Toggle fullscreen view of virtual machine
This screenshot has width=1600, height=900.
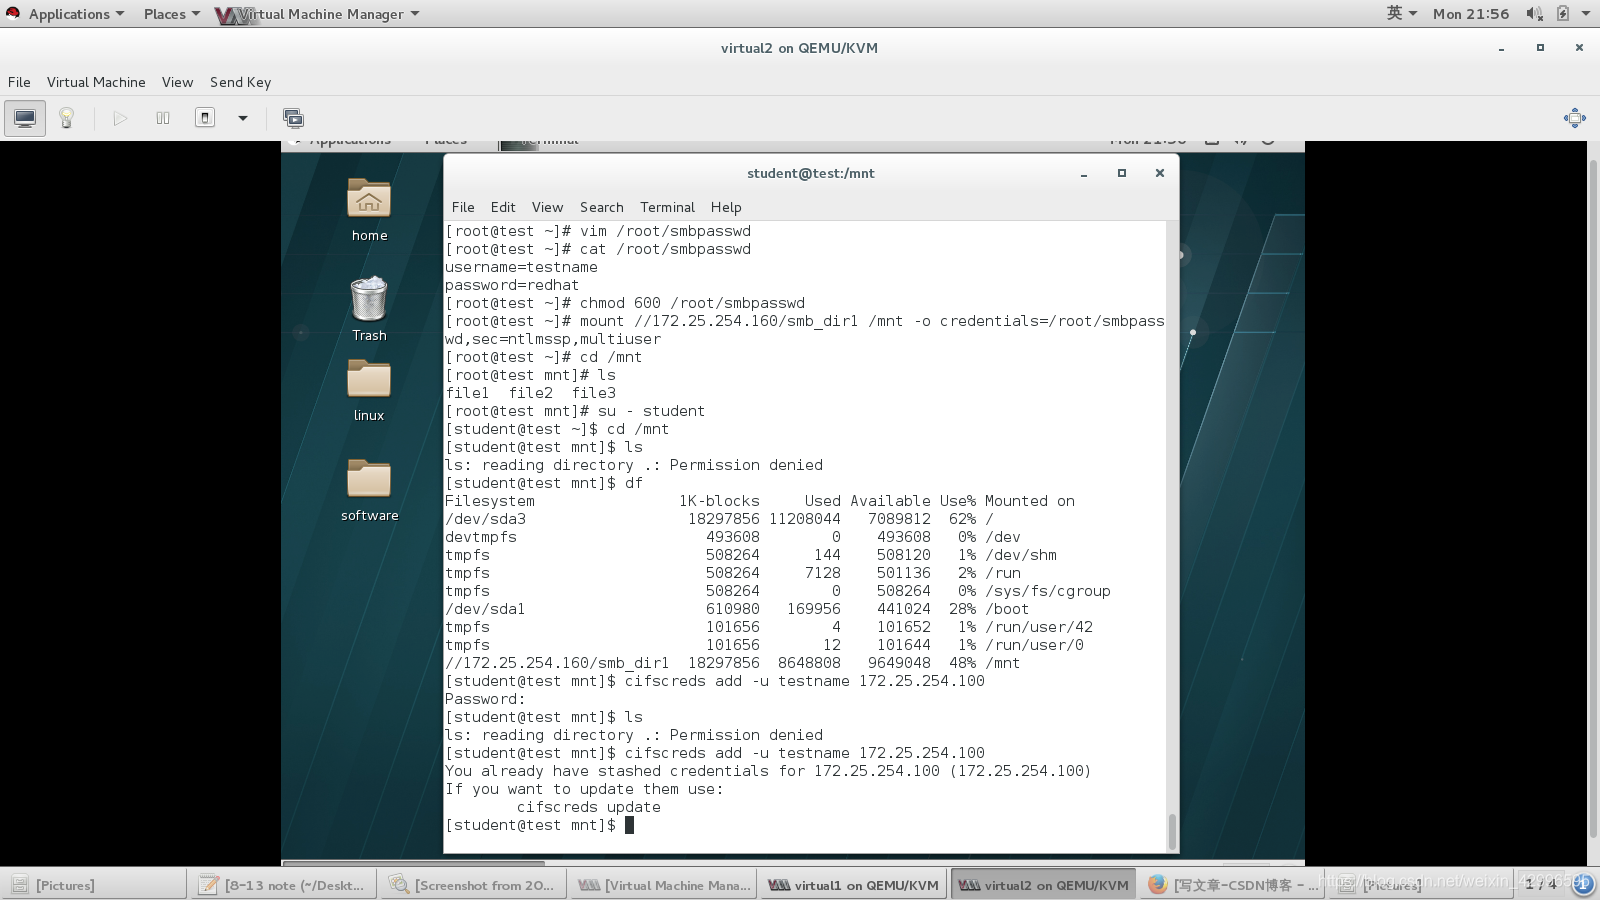tap(1575, 118)
